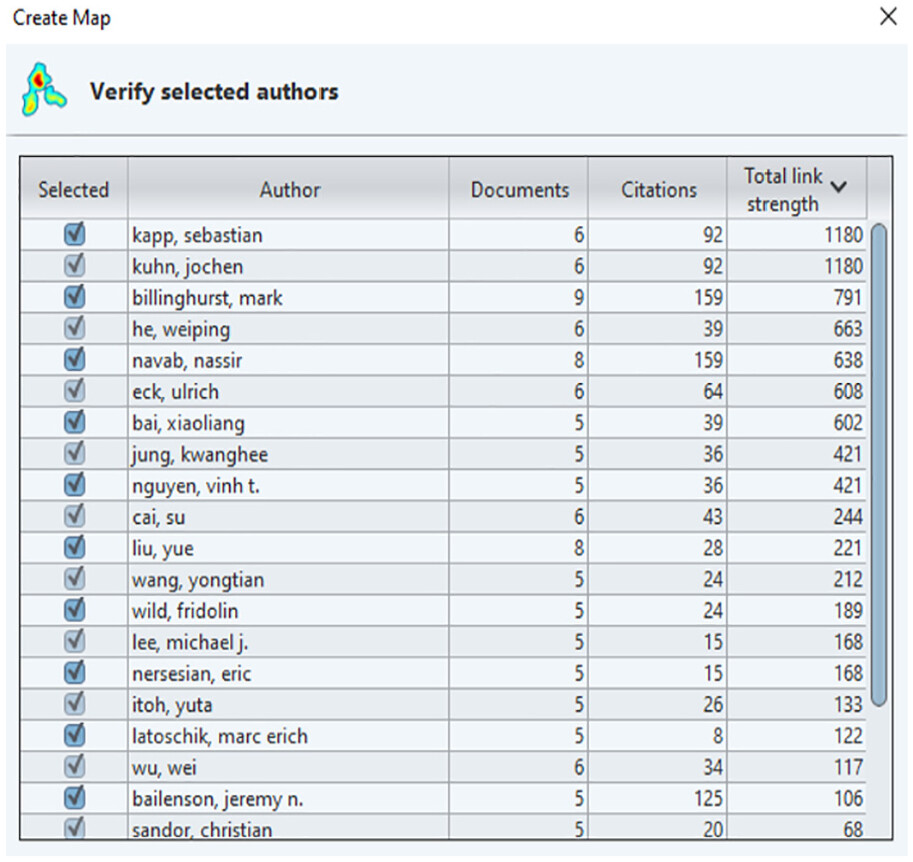
Task: Sort table by Author column header
Action: click(x=289, y=190)
